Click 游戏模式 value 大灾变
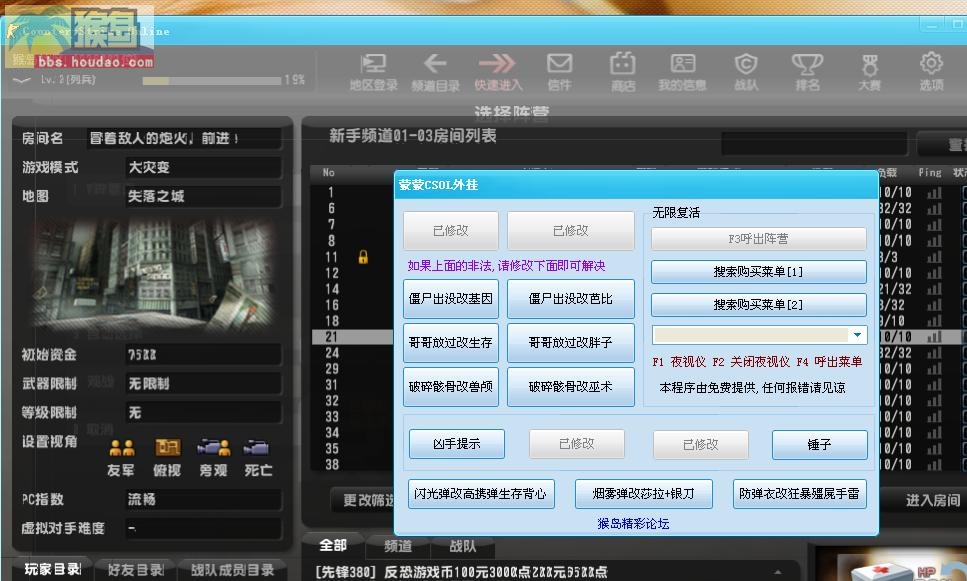The width and height of the screenshot is (967, 581). (x=204, y=167)
